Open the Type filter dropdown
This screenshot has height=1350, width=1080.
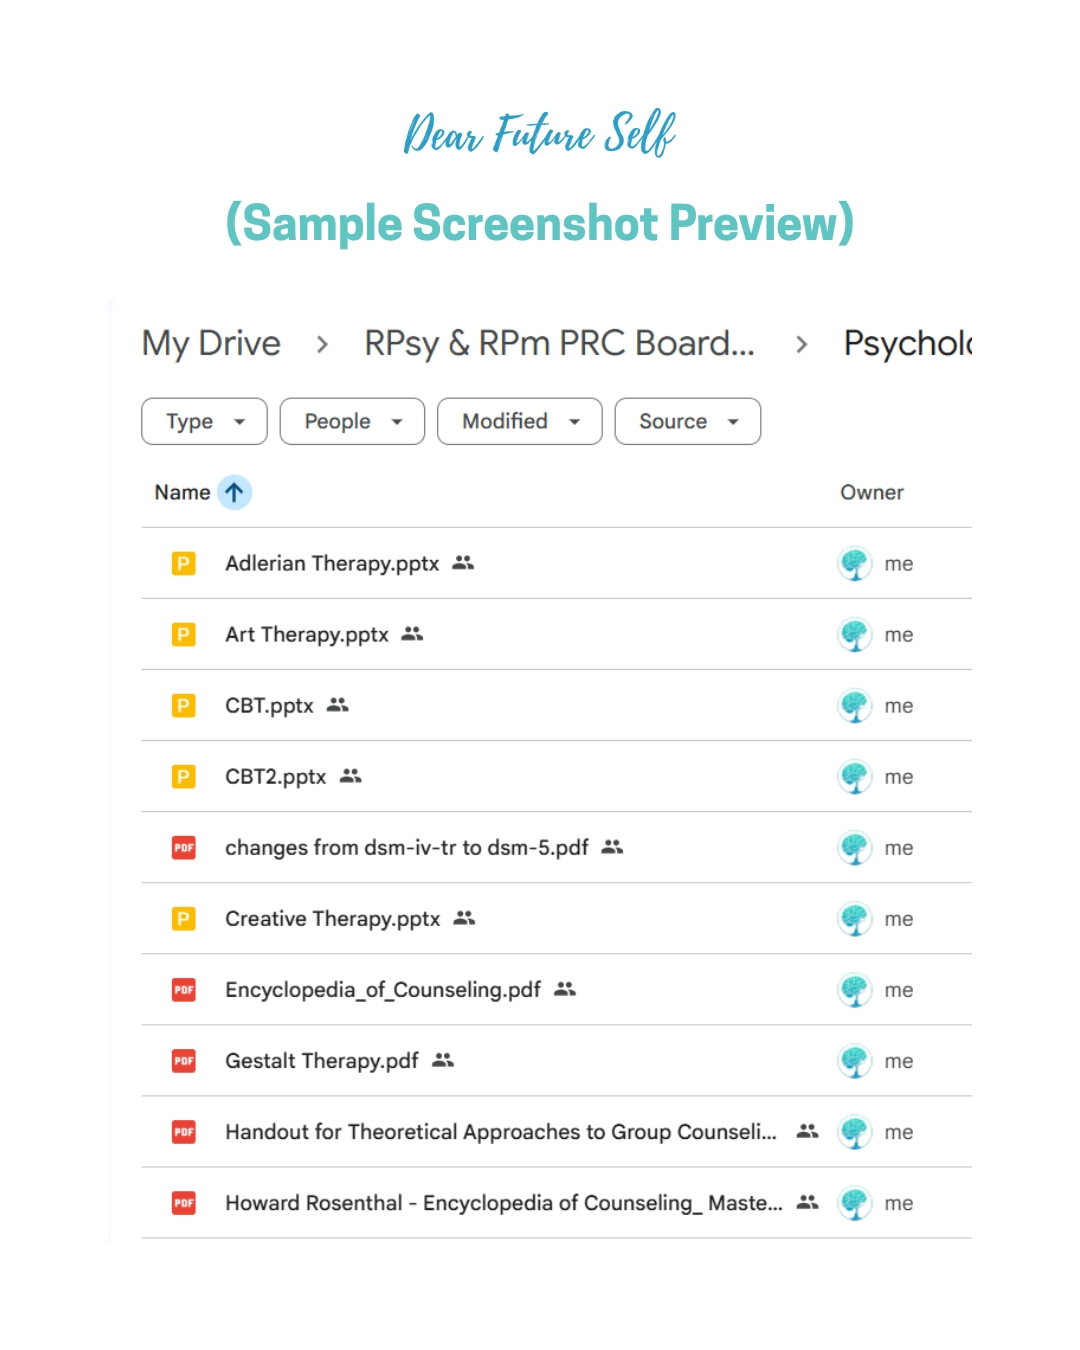coord(204,422)
